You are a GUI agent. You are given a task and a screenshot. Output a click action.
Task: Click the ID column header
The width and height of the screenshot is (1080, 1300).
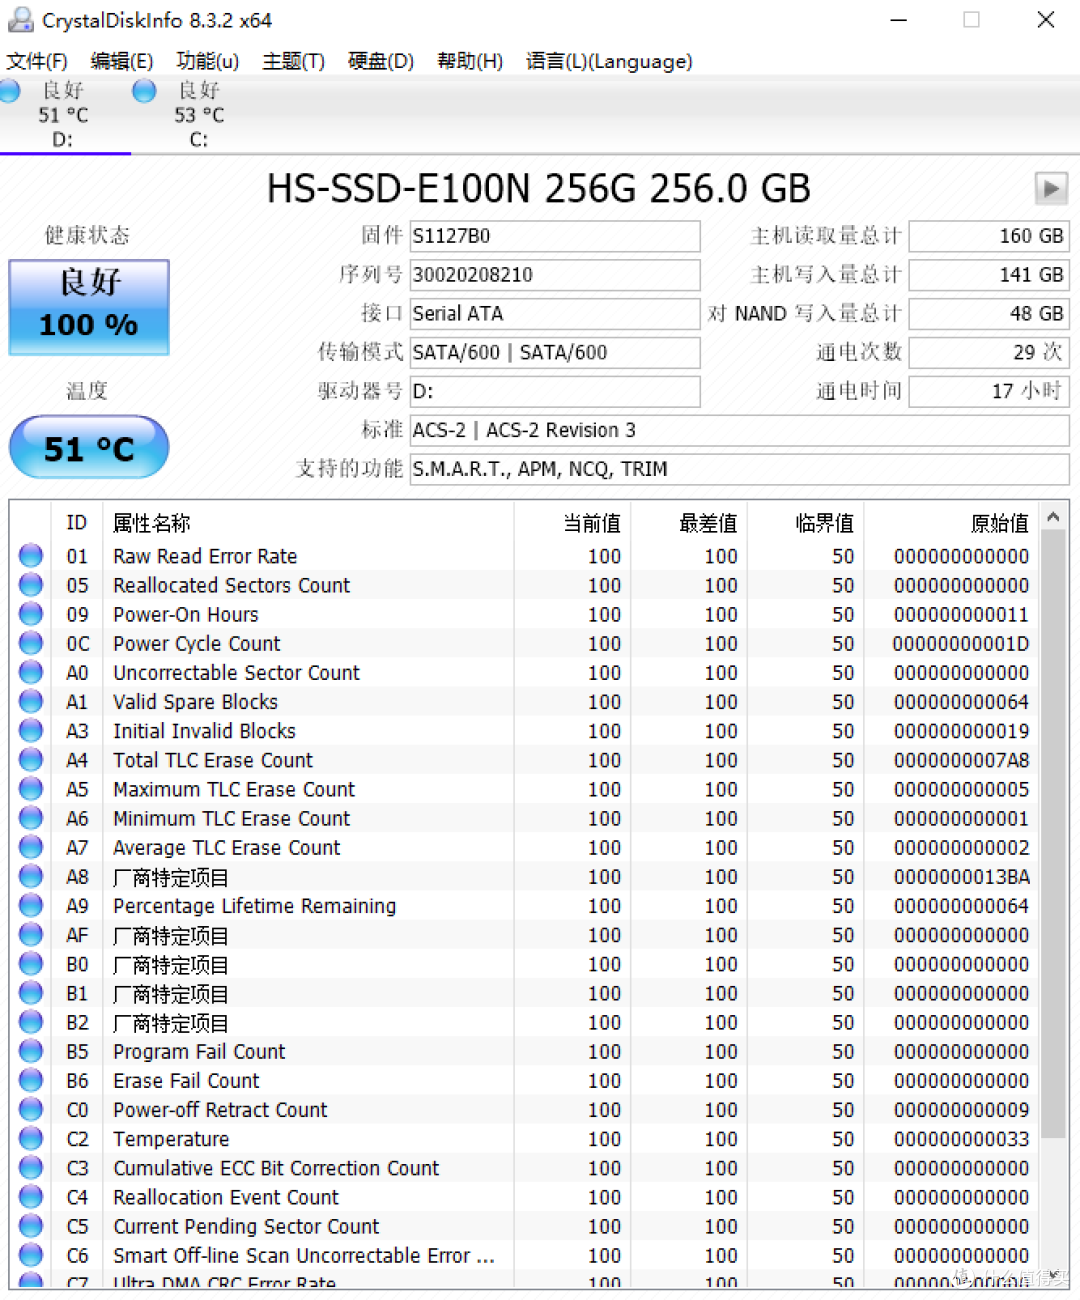pos(77,522)
